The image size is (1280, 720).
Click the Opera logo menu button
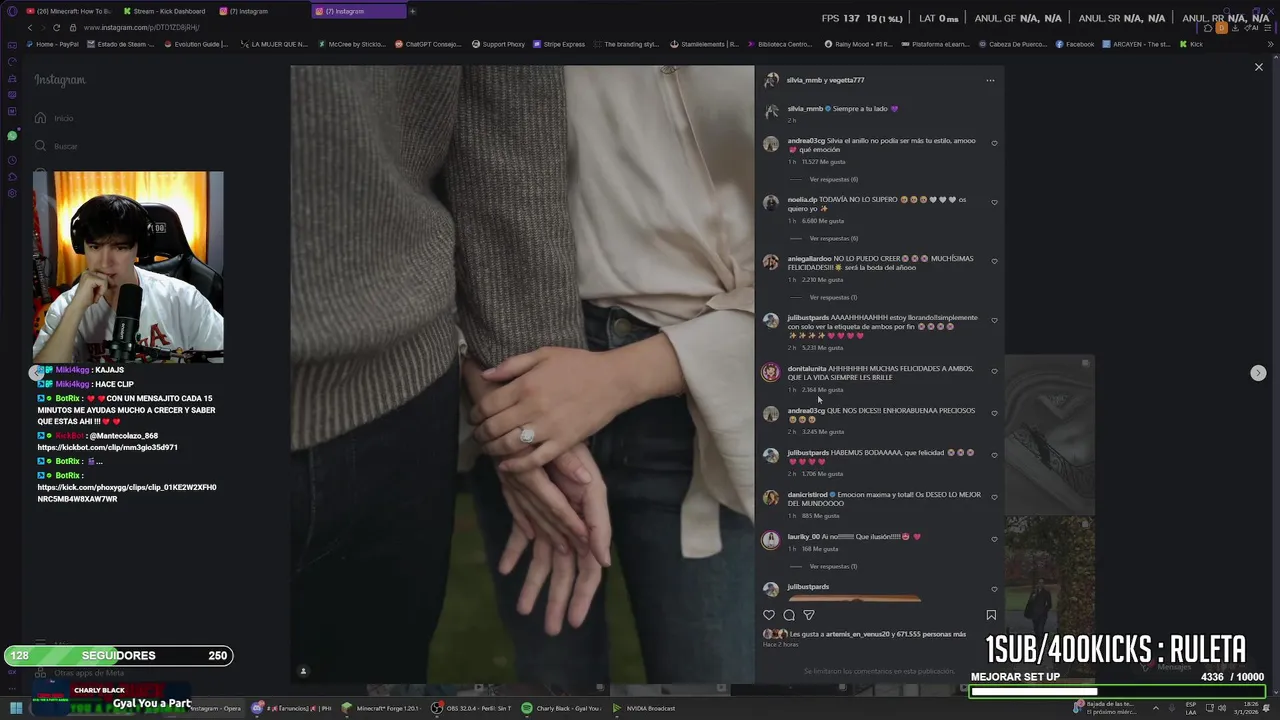click(x=12, y=11)
